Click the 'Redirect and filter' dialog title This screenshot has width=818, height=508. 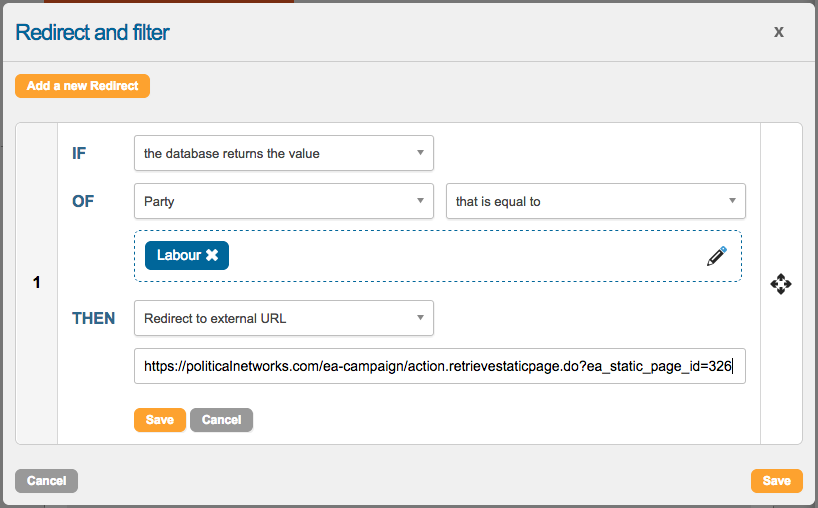(x=92, y=32)
